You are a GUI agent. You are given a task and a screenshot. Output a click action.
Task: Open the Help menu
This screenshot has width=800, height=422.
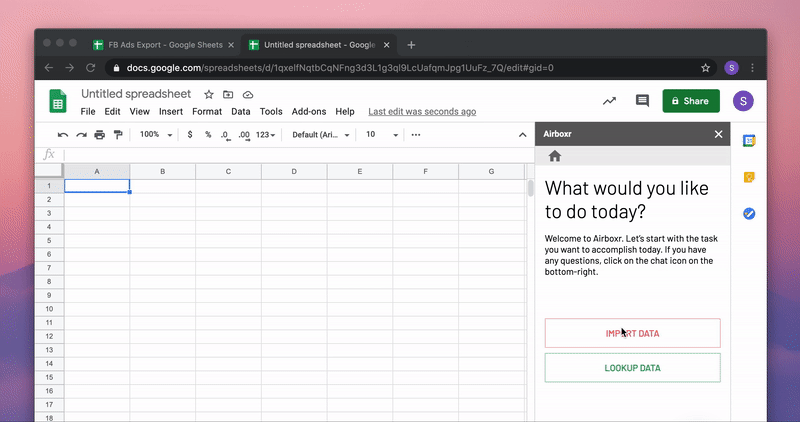tap(345, 112)
